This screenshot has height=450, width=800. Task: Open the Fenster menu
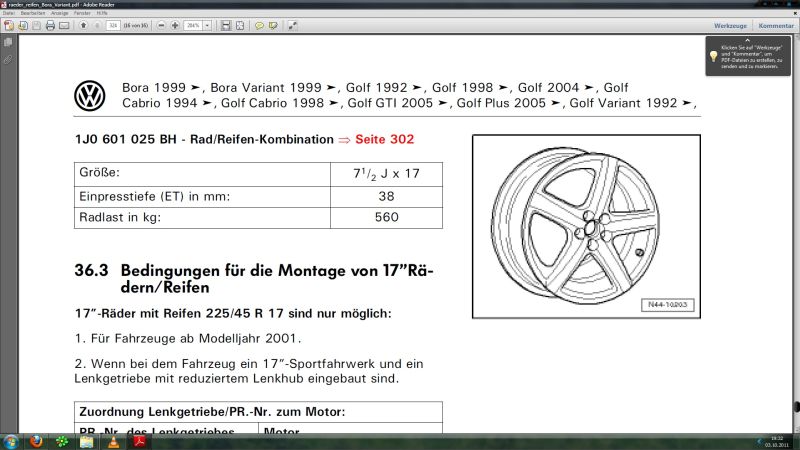[82, 13]
